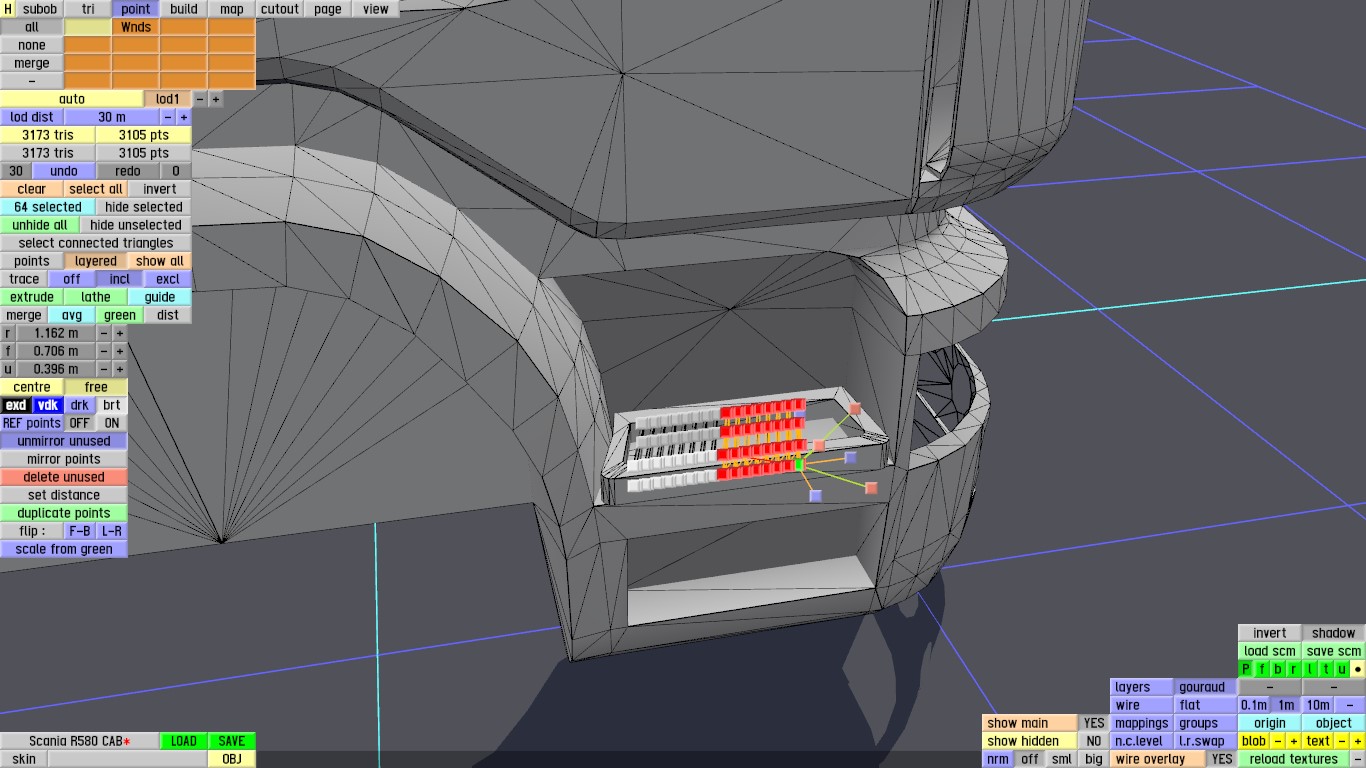The width and height of the screenshot is (1366, 768).
Task: Set grid spacing to 10m
Action: click(1318, 705)
